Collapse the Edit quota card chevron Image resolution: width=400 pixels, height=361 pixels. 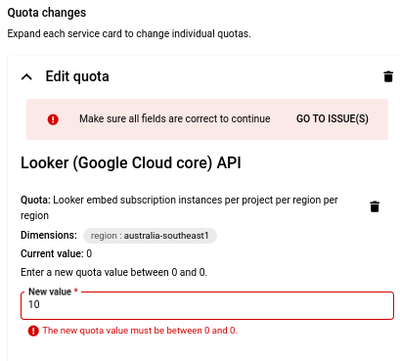27,77
